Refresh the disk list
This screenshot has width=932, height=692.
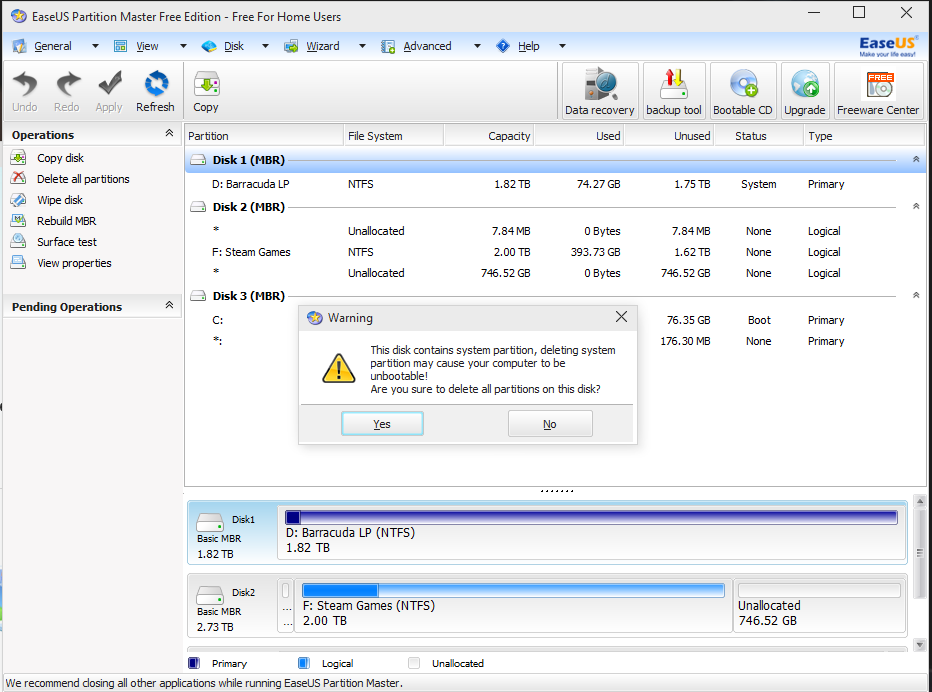pos(155,91)
